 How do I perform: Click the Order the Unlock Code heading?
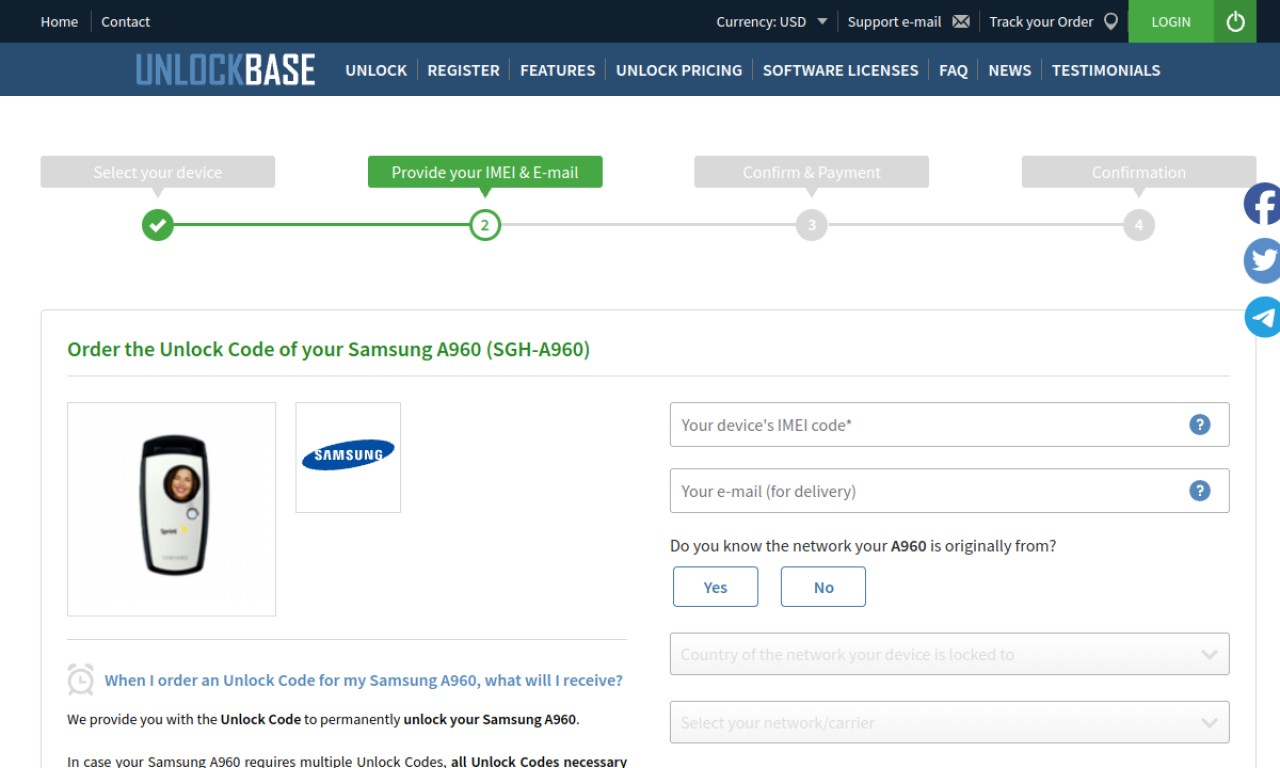(328, 349)
